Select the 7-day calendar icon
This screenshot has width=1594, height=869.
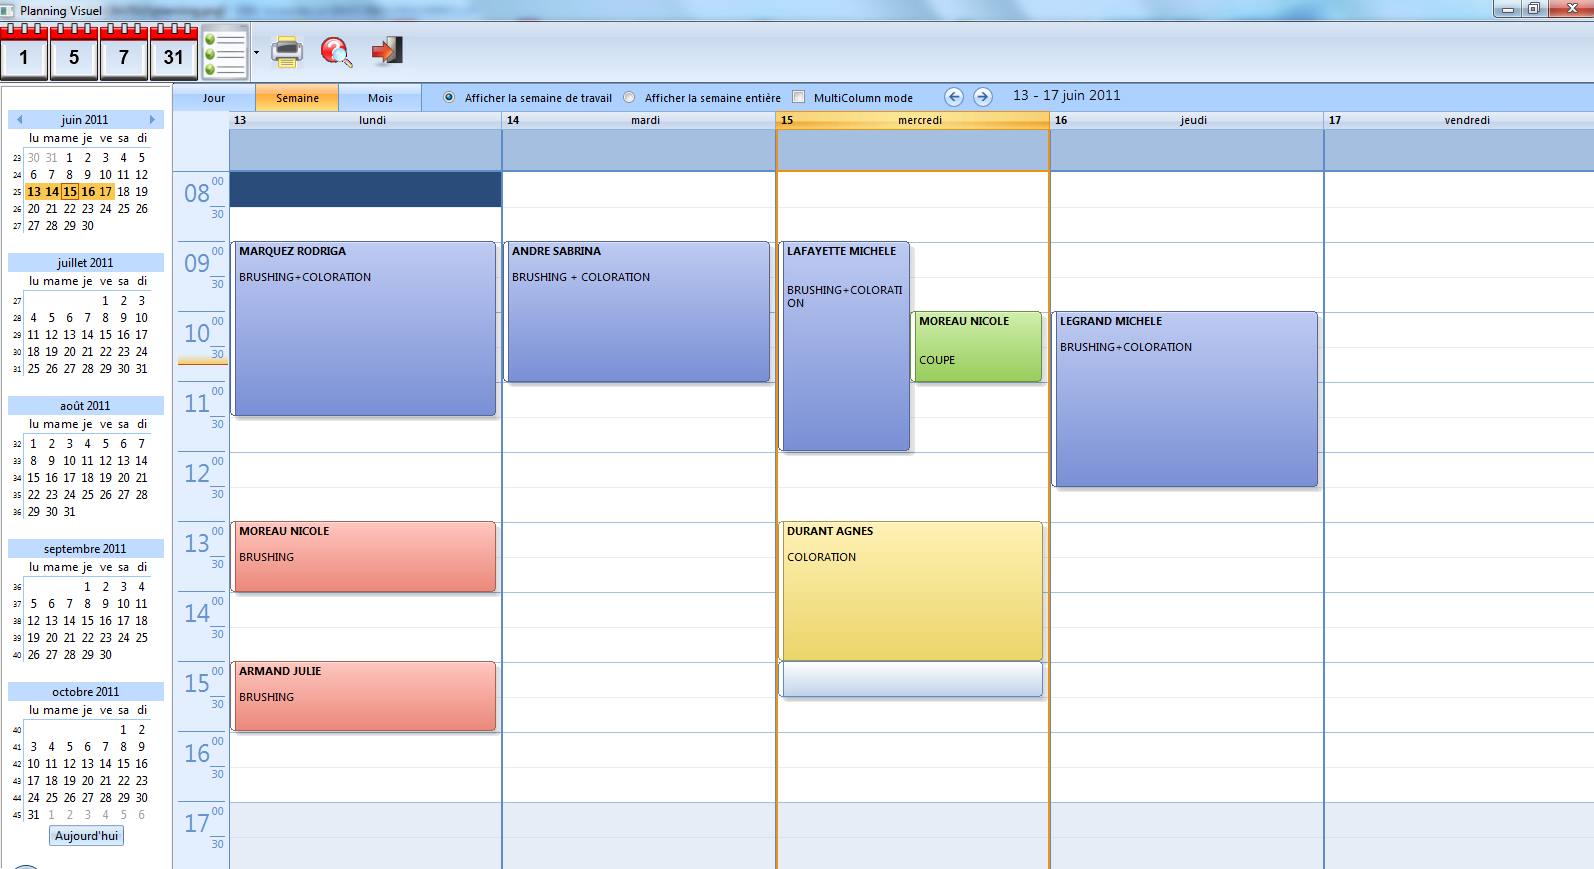[124, 53]
